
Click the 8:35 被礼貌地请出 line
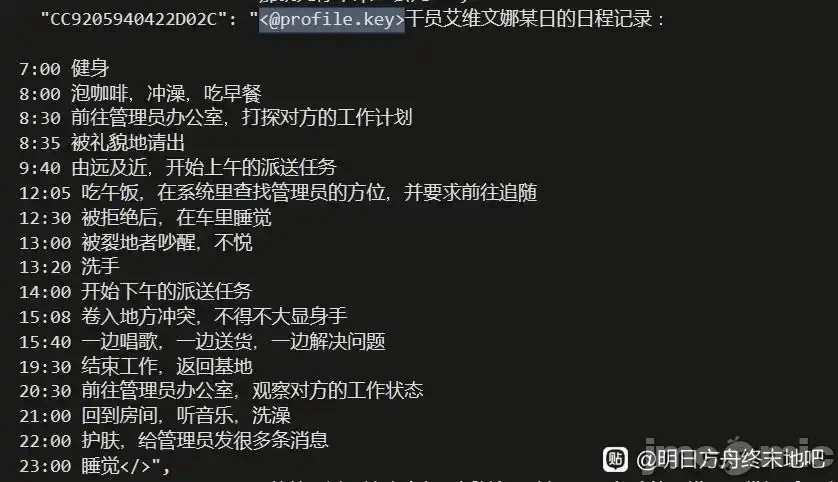point(102,143)
